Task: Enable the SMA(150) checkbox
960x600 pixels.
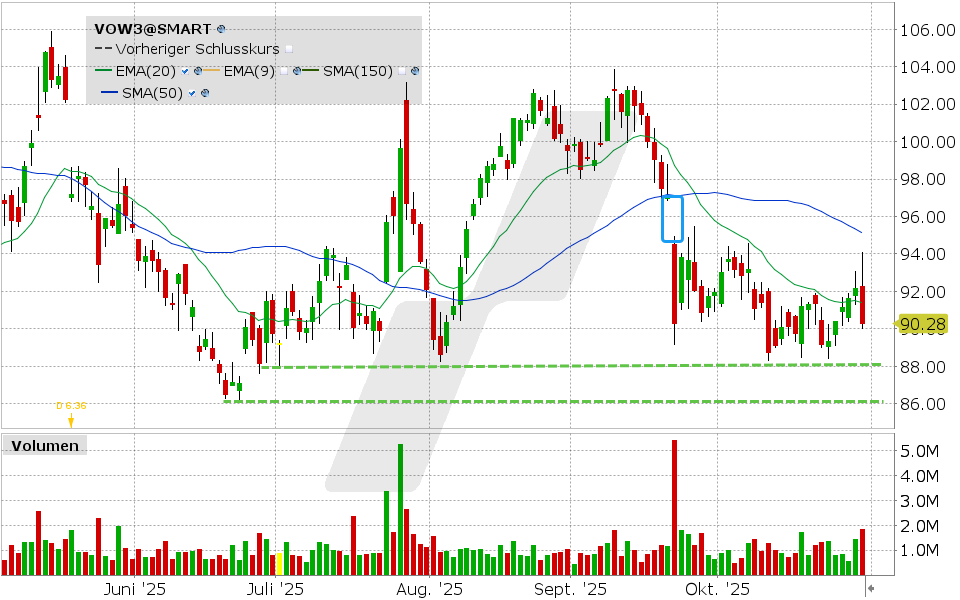Action: coord(402,71)
